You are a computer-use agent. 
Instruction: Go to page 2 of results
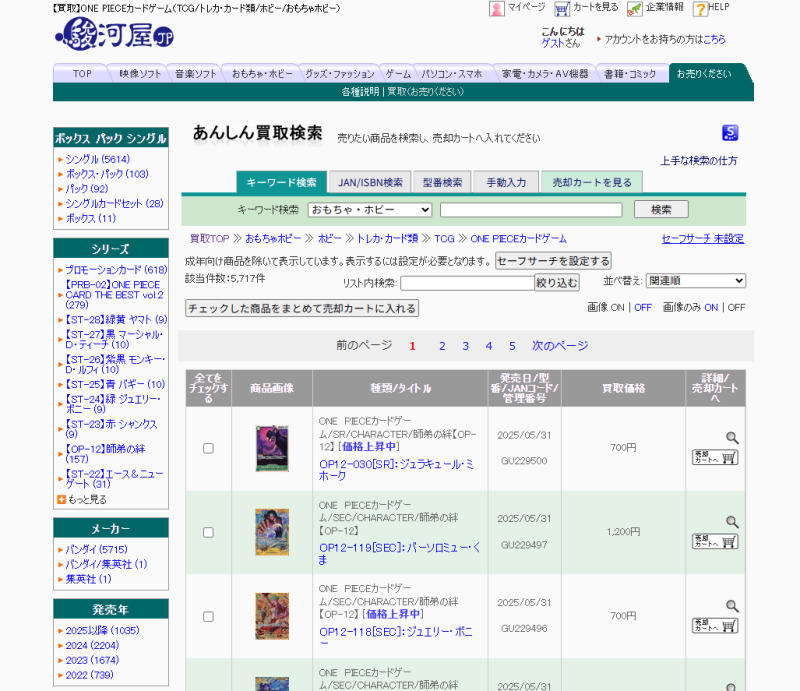[442, 346]
